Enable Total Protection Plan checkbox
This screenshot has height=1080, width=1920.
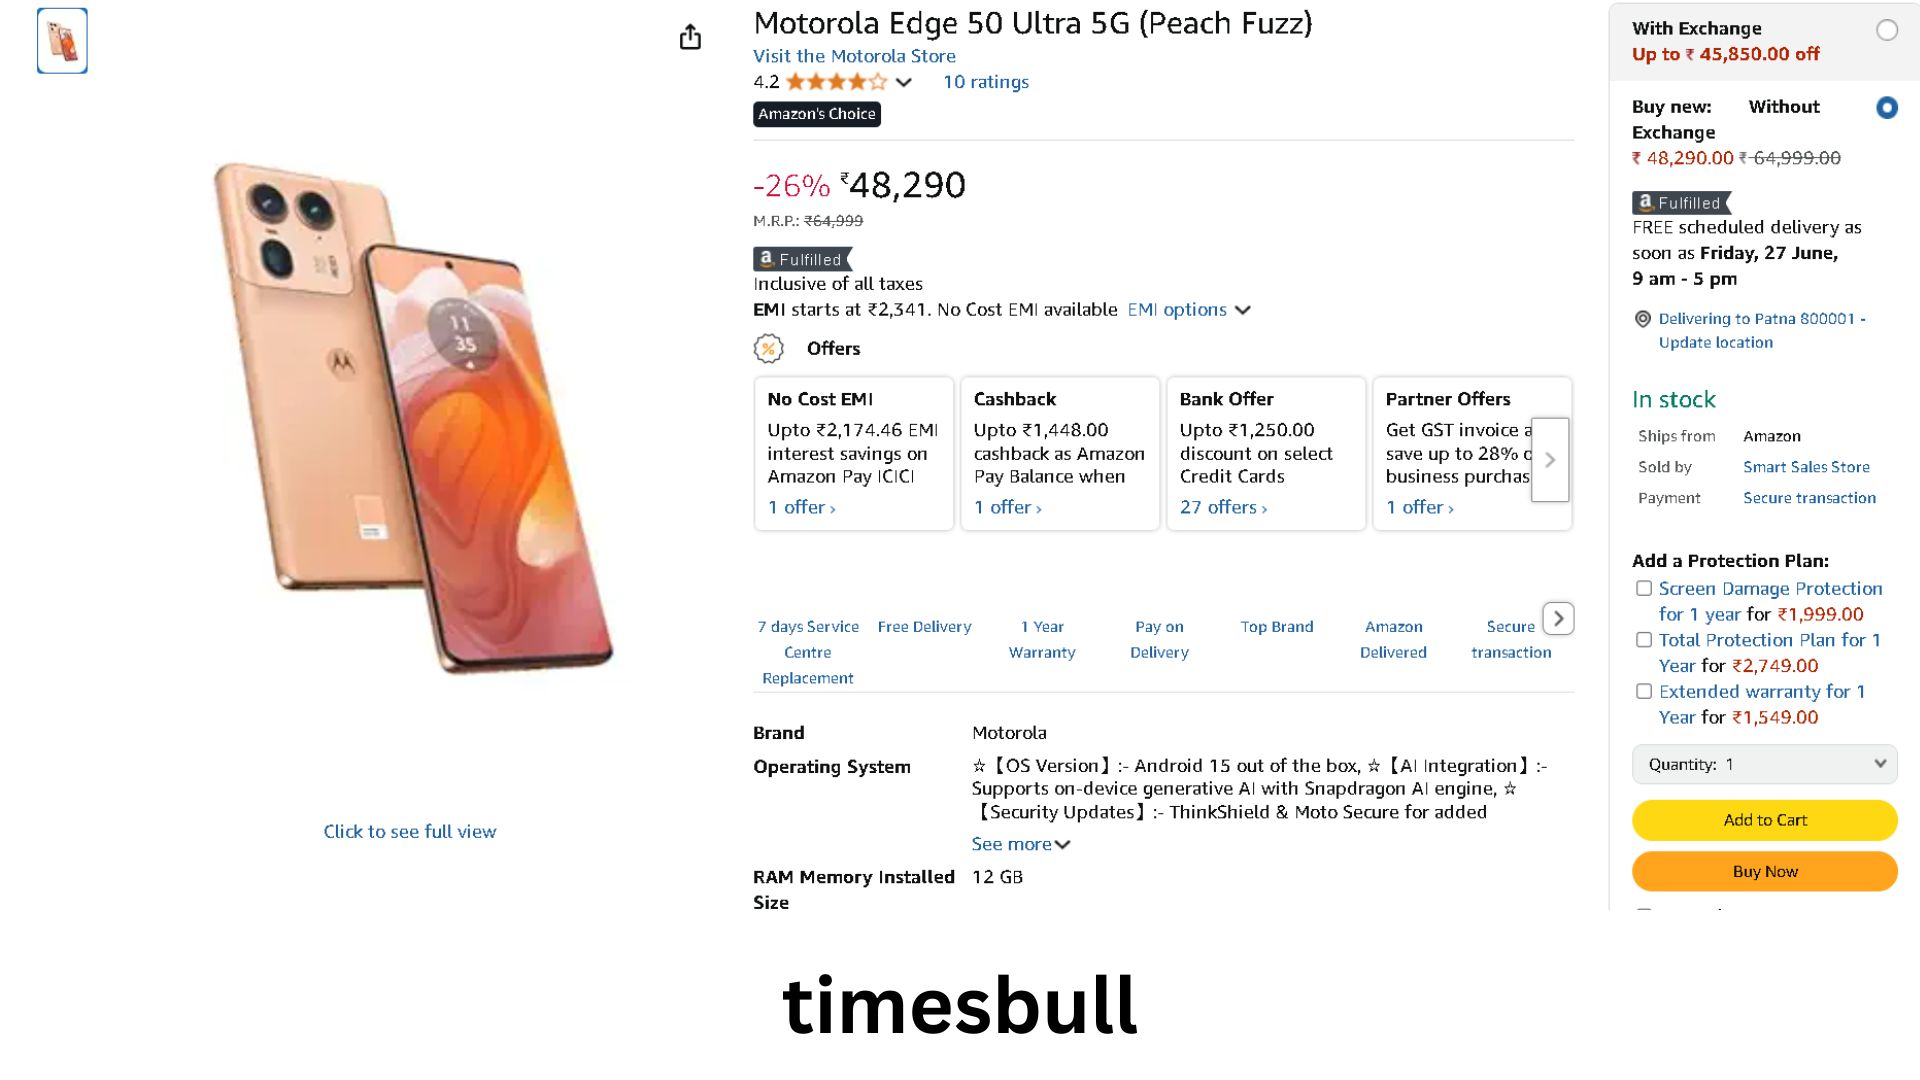click(x=1643, y=640)
